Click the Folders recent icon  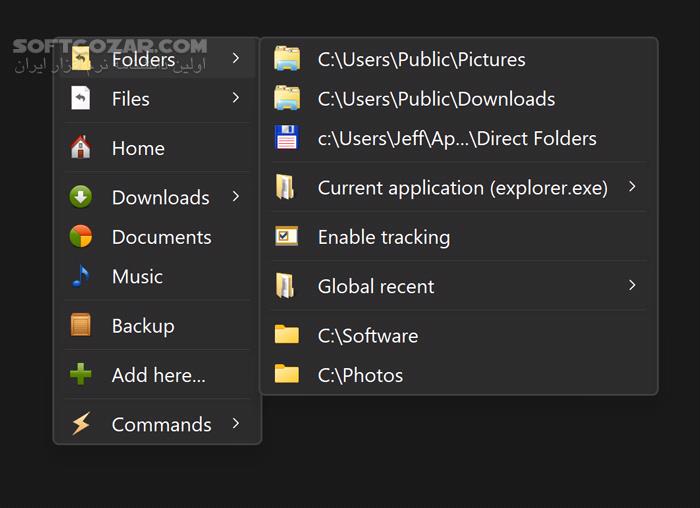point(81,58)
